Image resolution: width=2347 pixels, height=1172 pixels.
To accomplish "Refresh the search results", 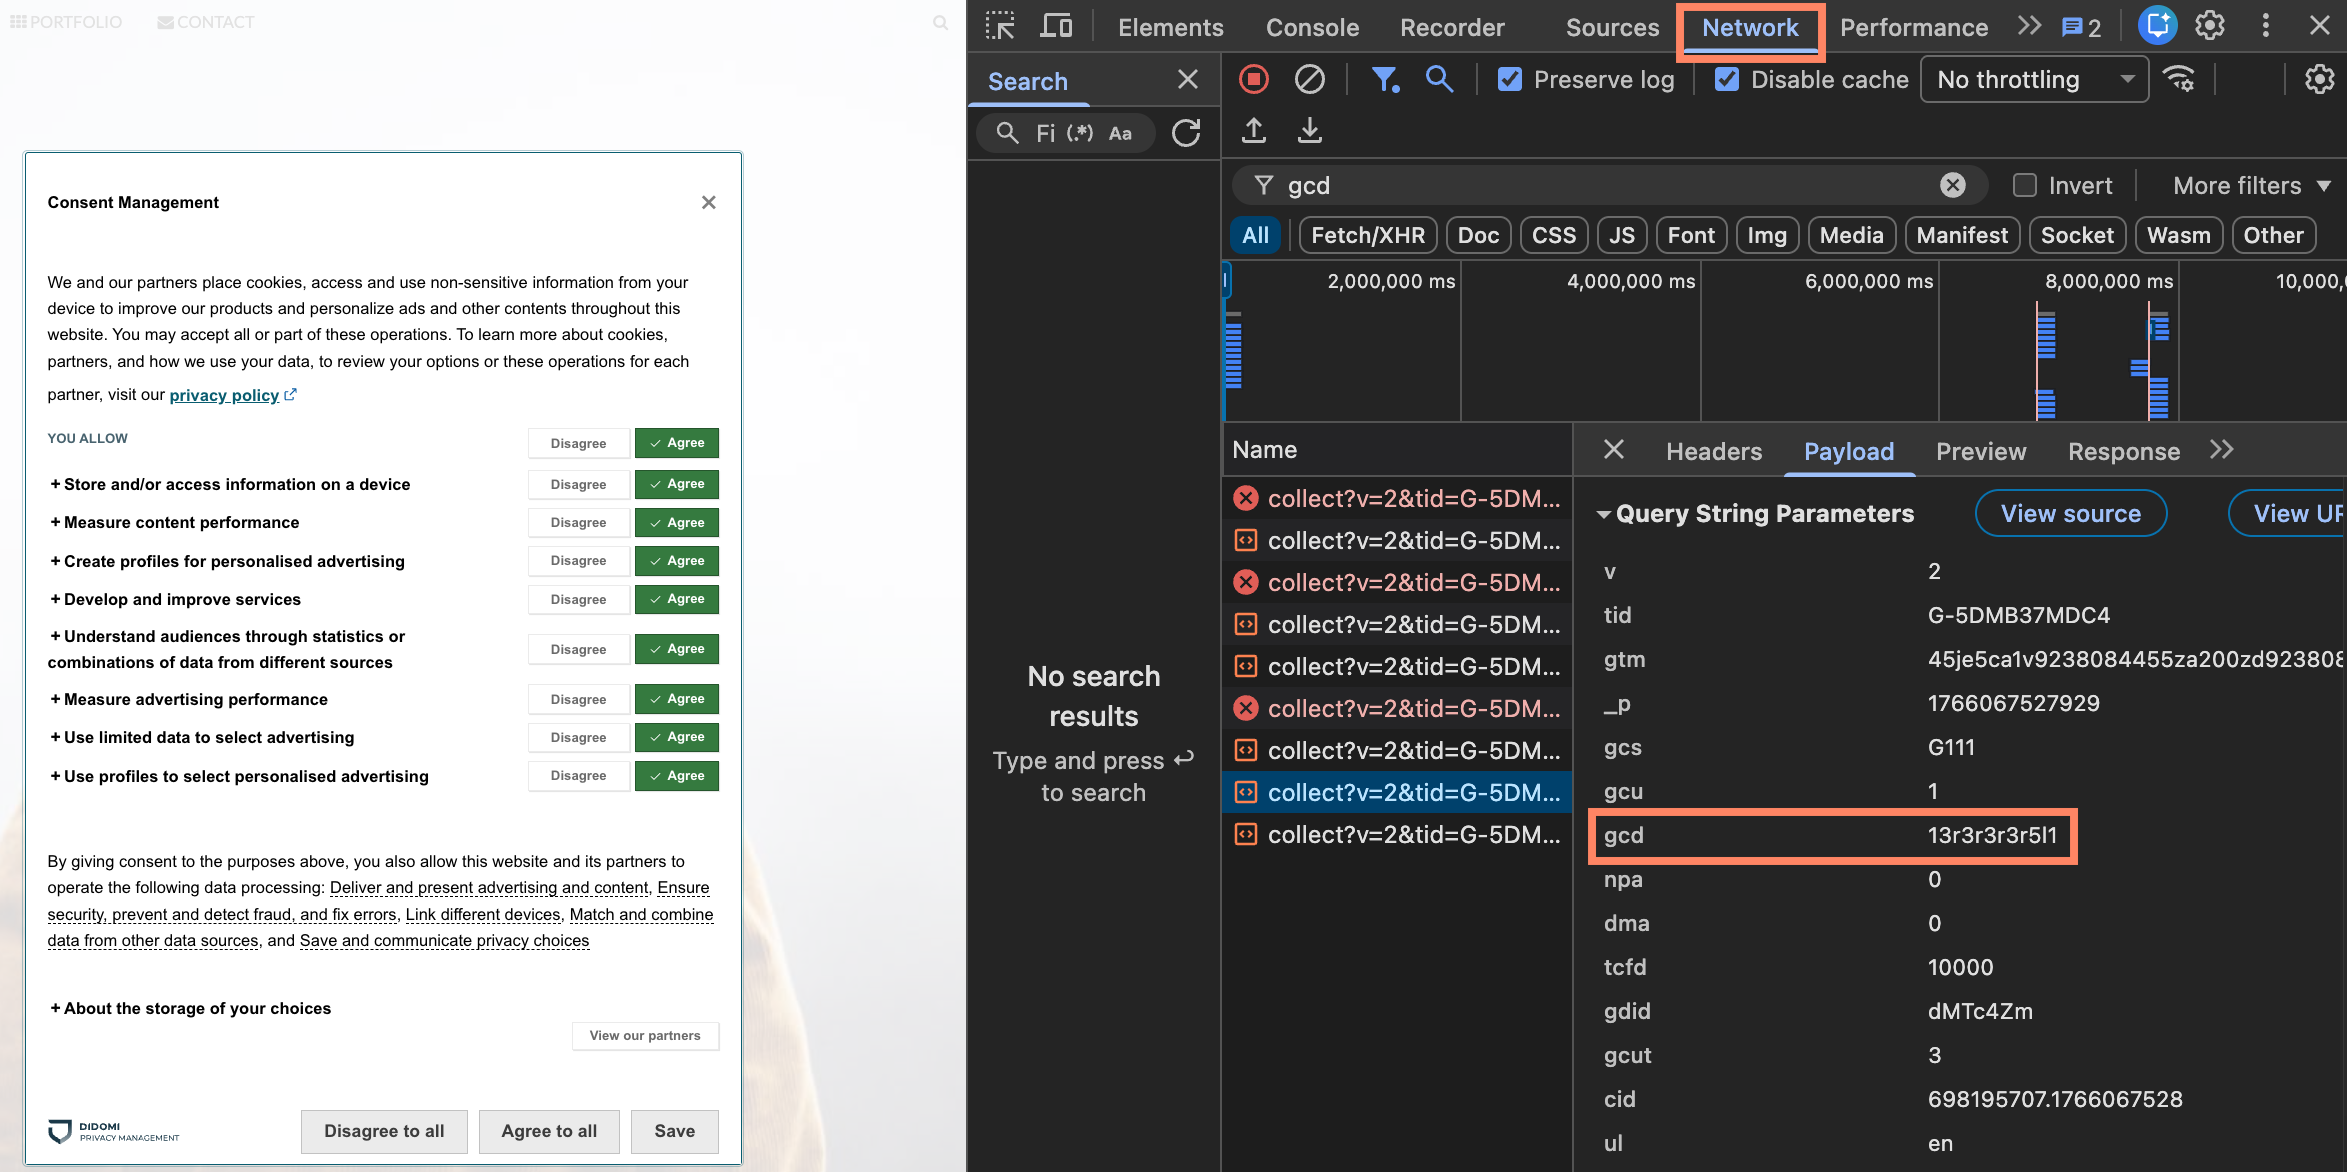I will (x=1186, y=133).
